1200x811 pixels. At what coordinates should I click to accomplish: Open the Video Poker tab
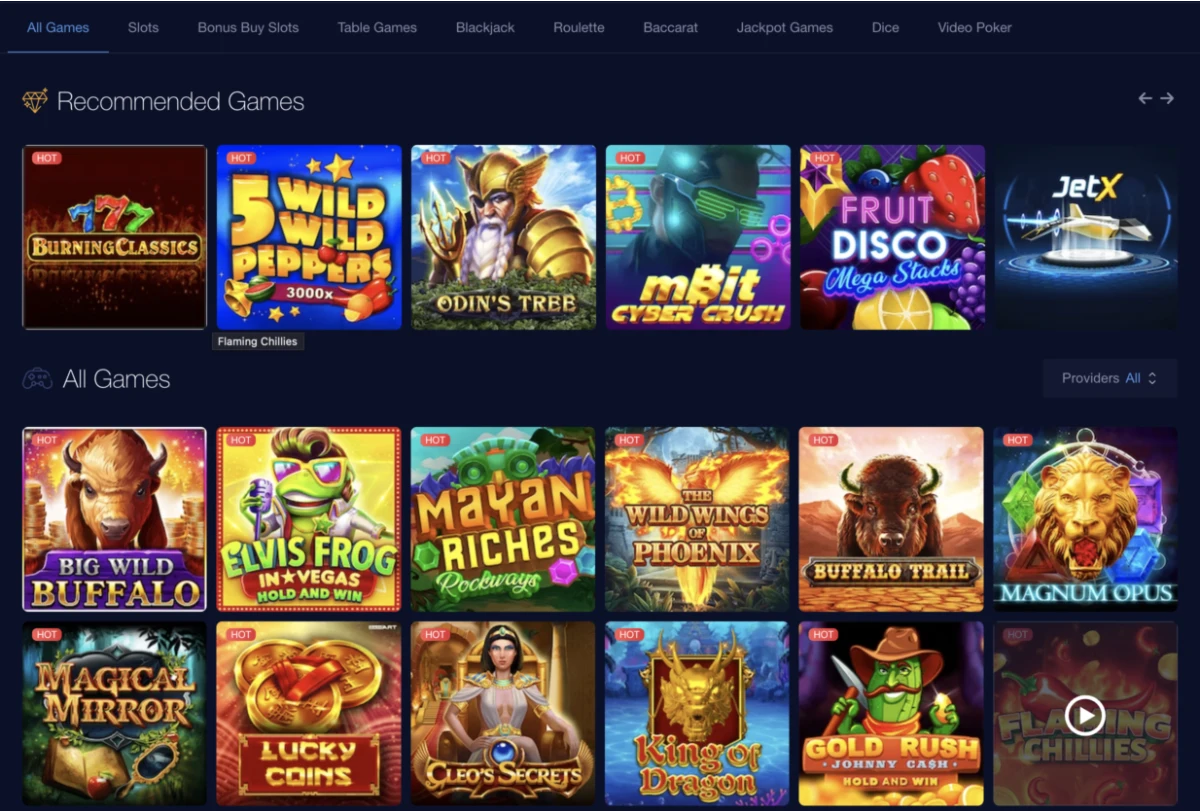click(x=975, y=27)
